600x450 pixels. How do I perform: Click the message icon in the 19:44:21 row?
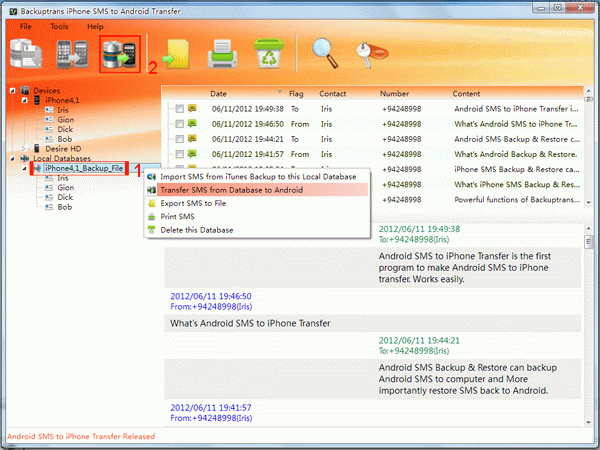(x=192, y=139)
